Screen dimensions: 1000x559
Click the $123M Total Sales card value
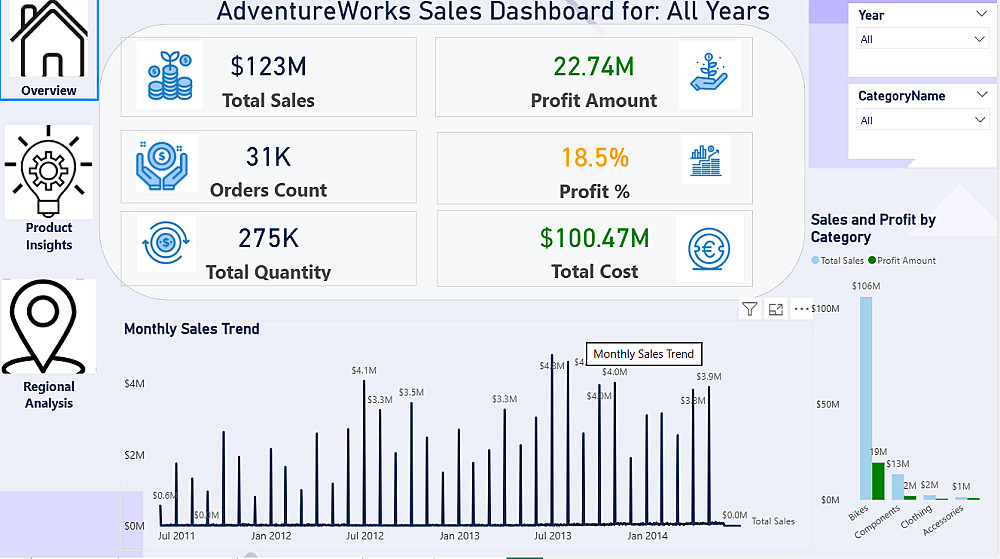click(268, 67)
